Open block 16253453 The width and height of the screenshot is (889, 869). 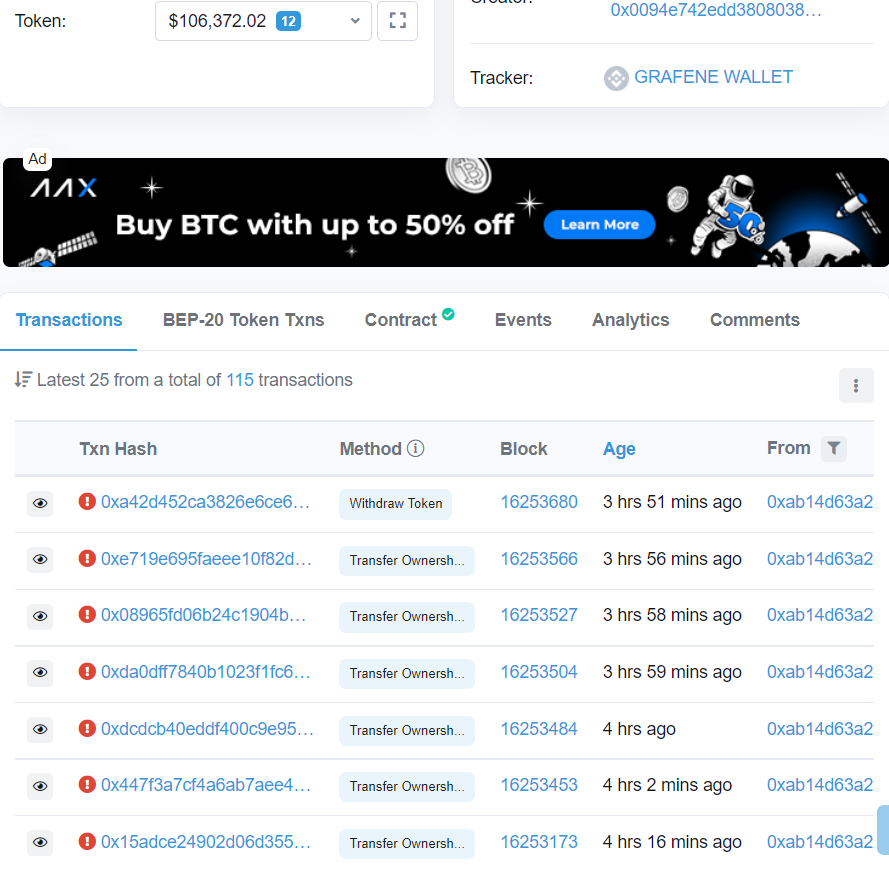tap(539, 785)
